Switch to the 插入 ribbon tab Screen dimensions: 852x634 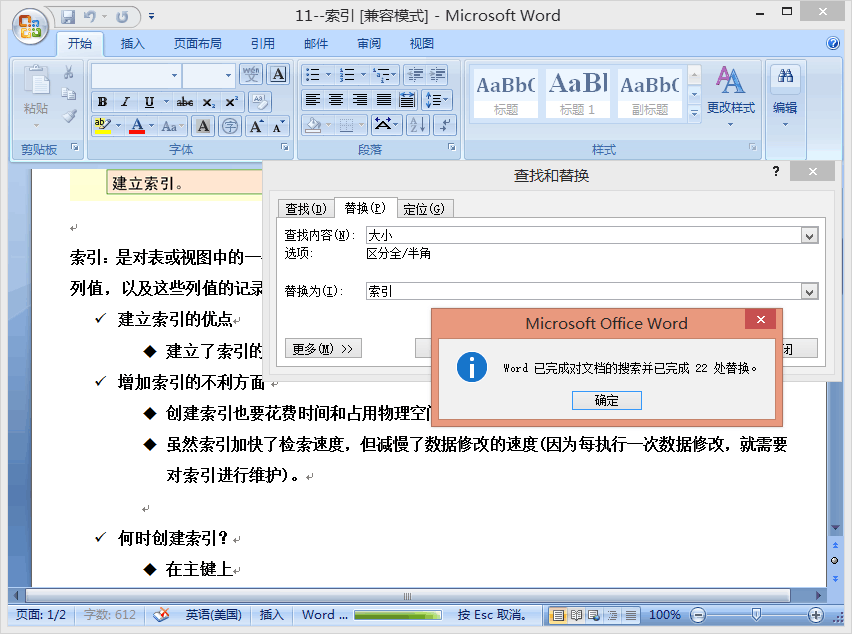coord(133,43)
